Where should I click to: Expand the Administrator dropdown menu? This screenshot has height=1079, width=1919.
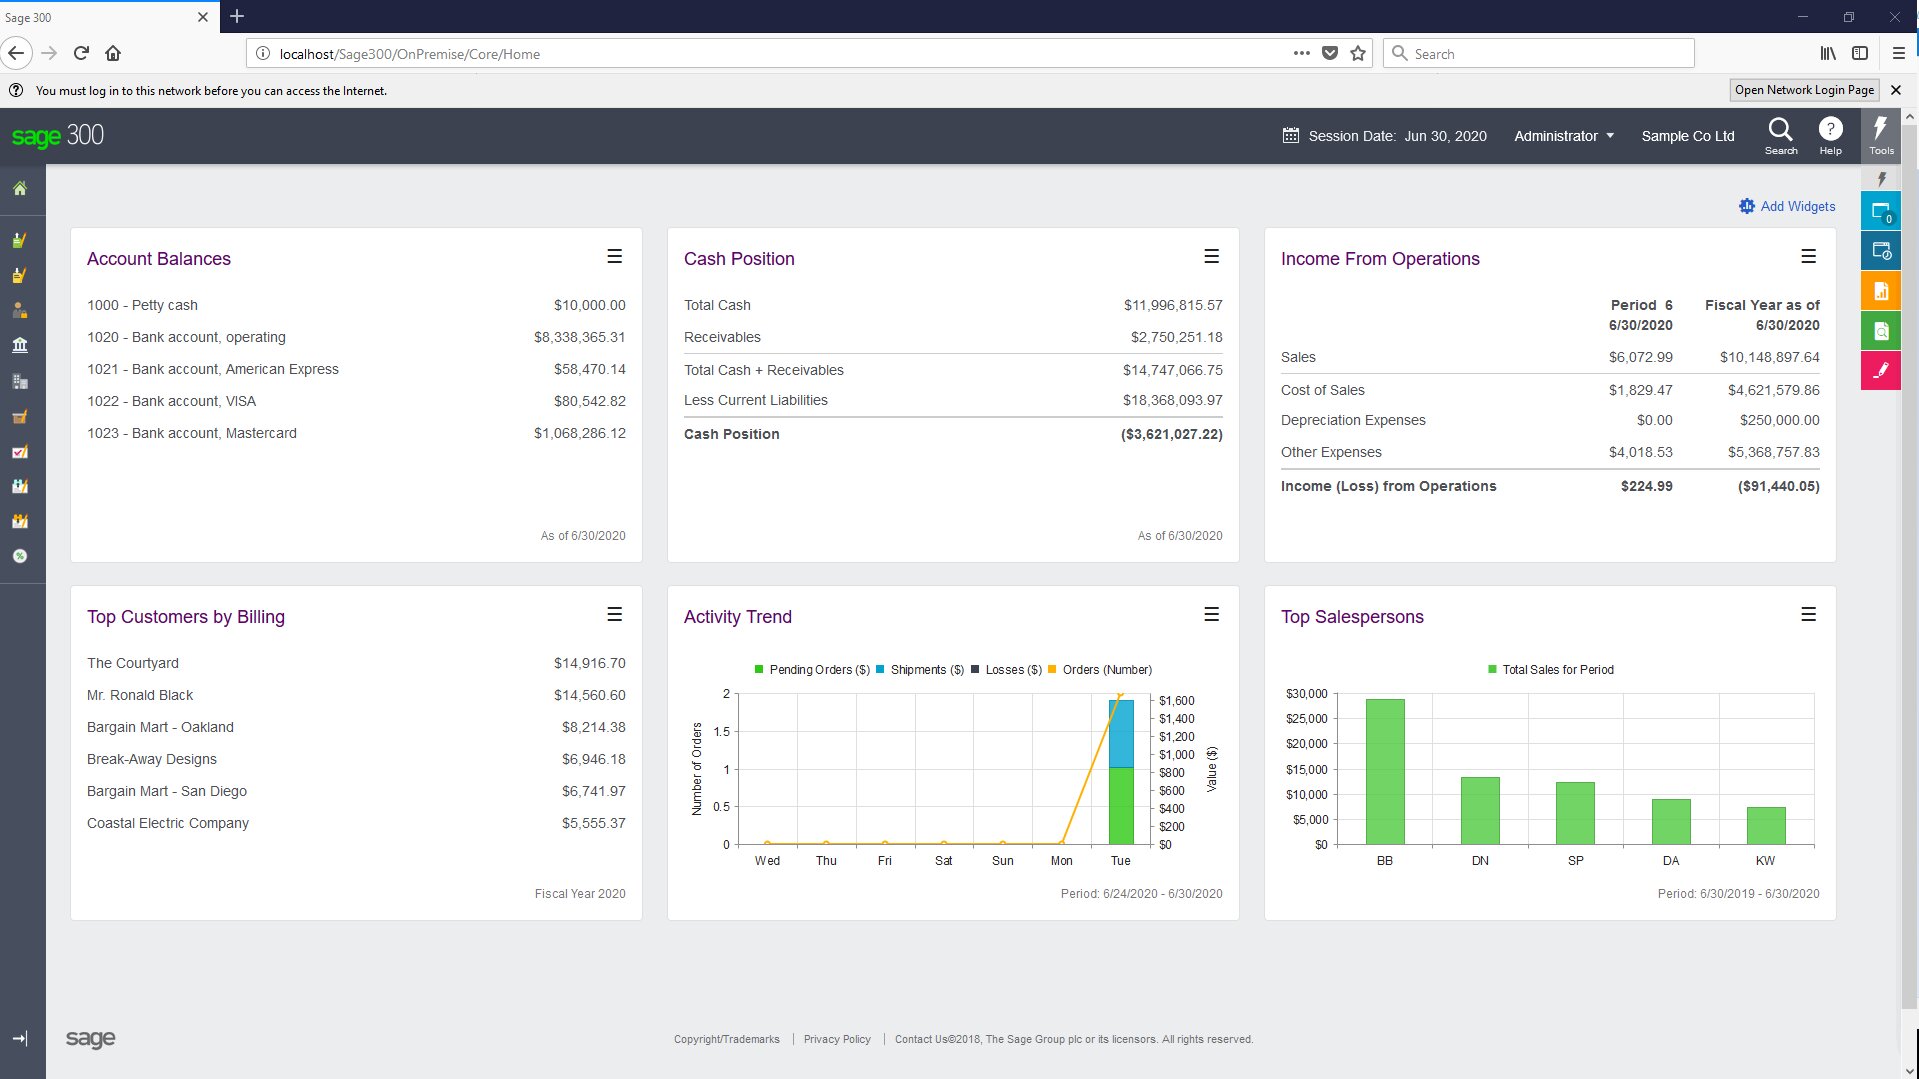point(1562,135)
